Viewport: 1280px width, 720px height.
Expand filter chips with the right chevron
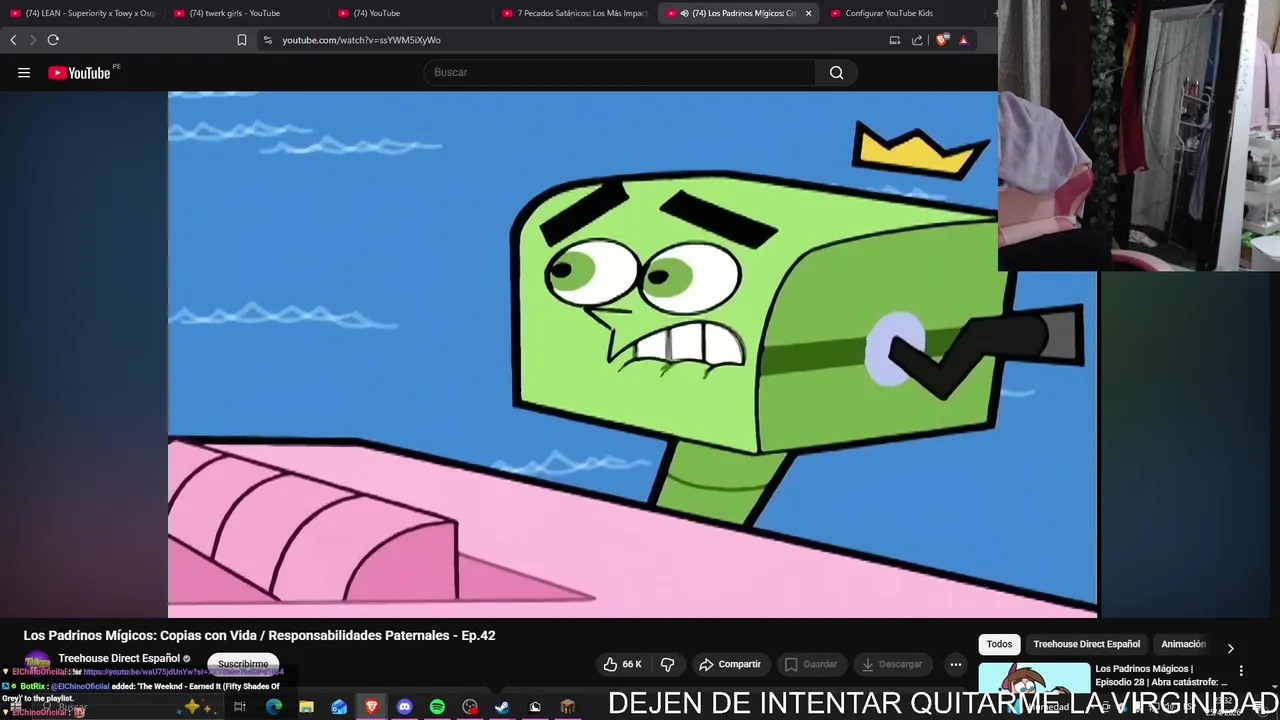click(1230, 648)
